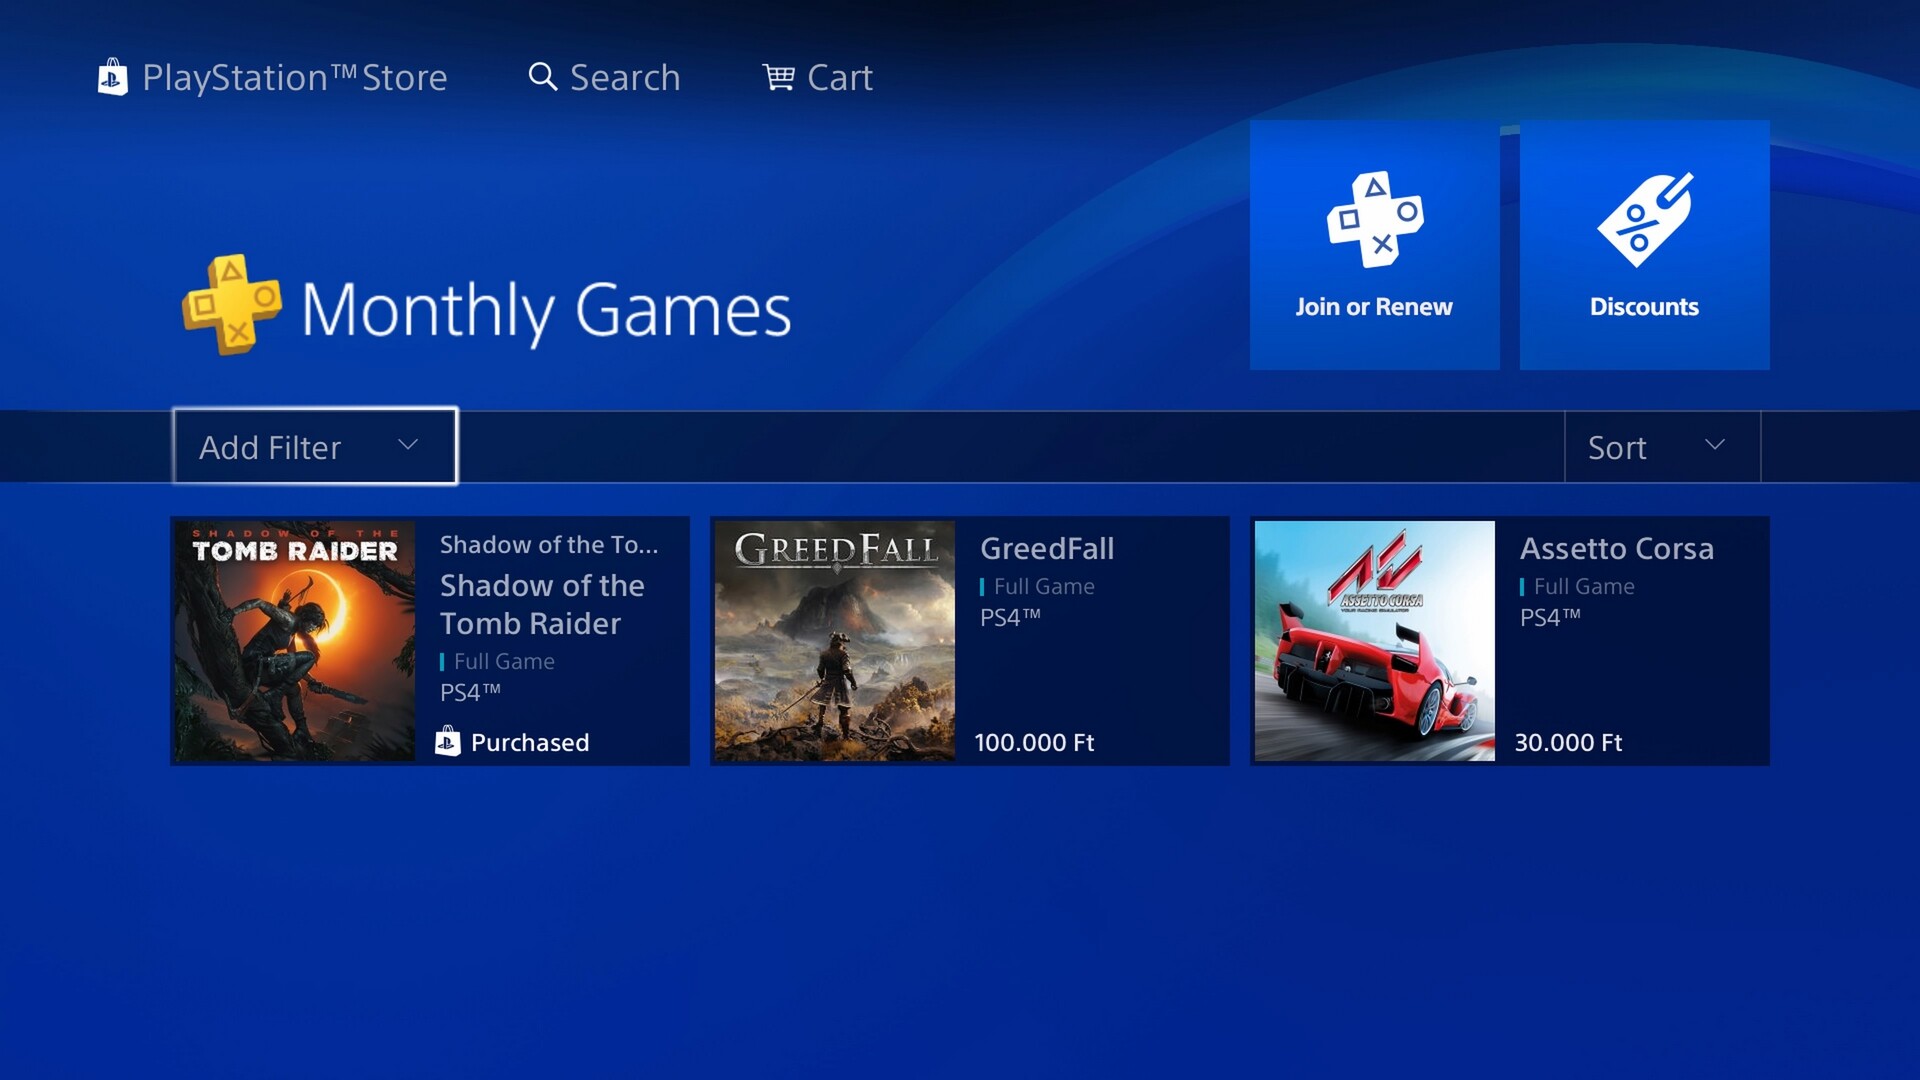Viewport: 1920px width, 1080px height.
Task: Click the PS Plus controller-symbols icon on Join or Renew
Action: pyautogui.click(x=1375, y=219)
